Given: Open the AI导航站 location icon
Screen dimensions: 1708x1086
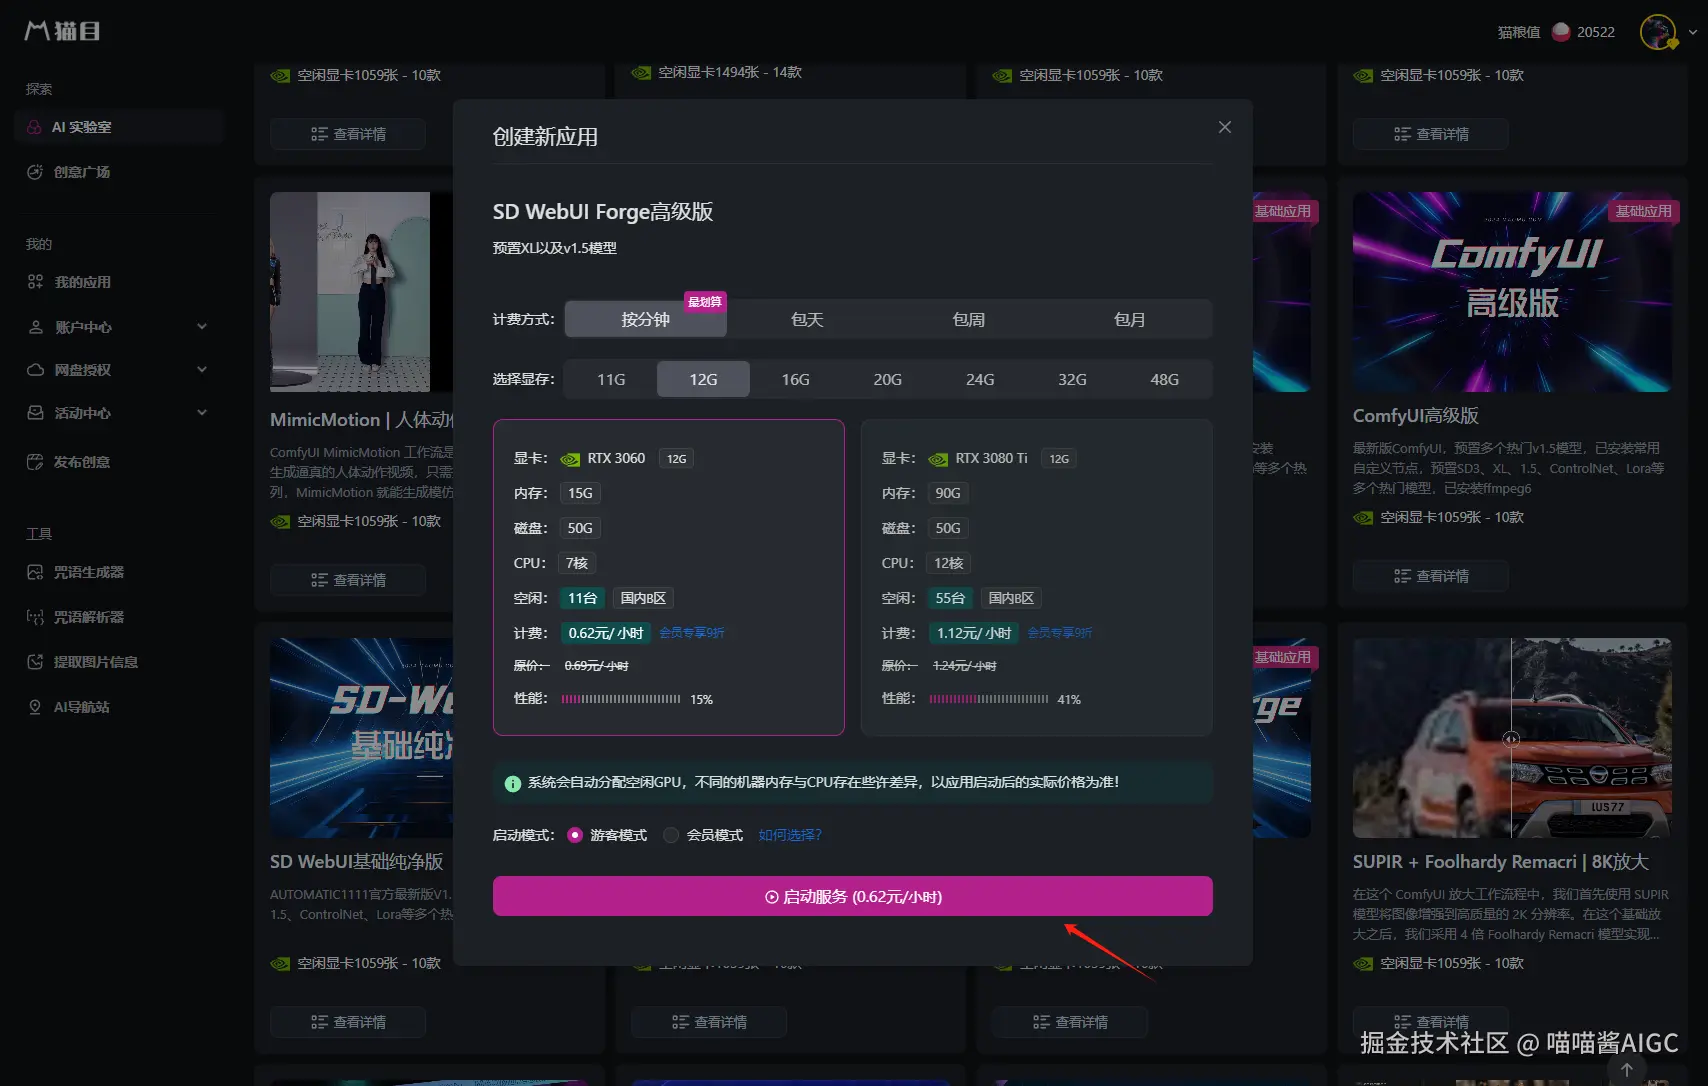Looking at the screenshot, I should point(35,707).
